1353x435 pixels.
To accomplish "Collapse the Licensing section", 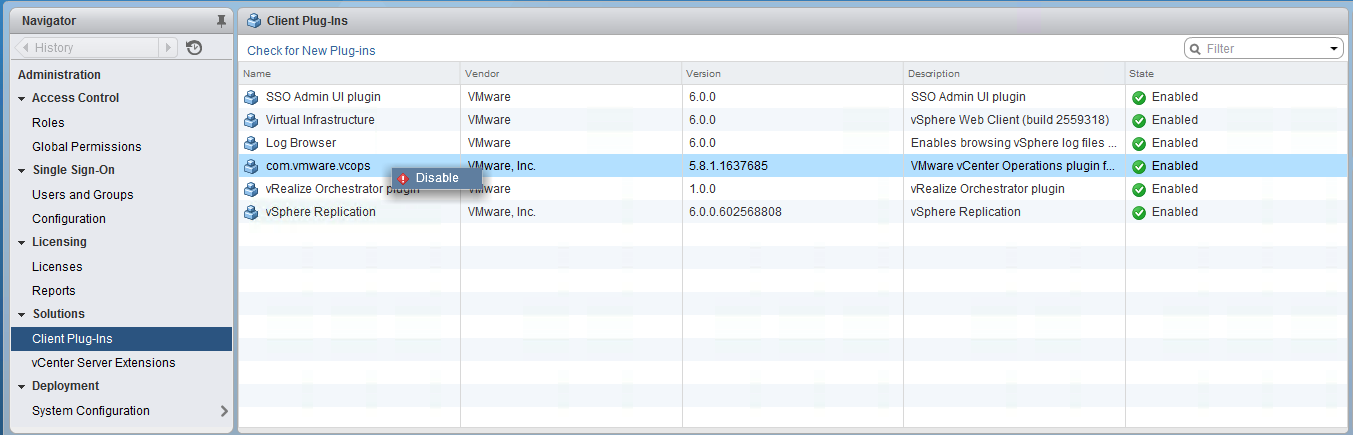I will 22,242.
